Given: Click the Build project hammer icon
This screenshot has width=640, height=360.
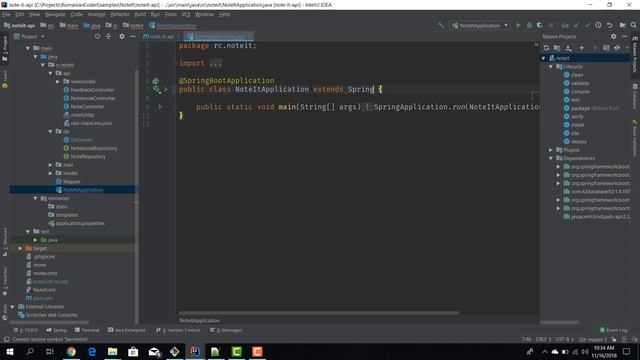Looking at the screenshot, I should (440, 25).
